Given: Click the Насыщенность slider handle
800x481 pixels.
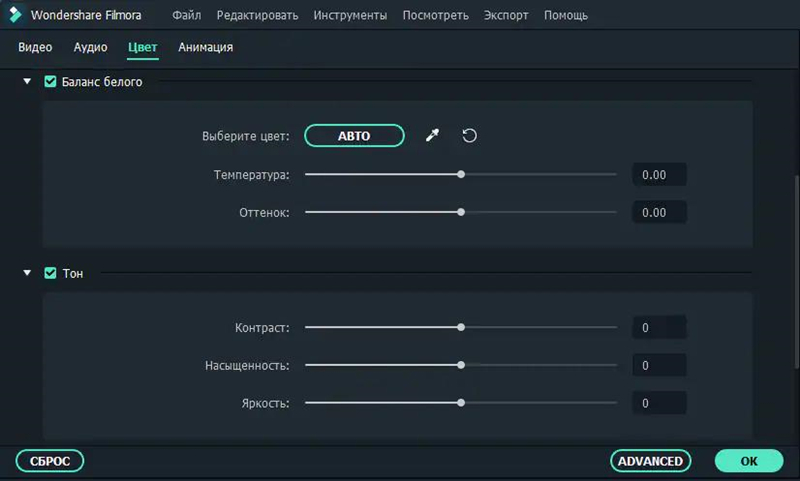Looking at the screenshot, I should (461, 365).
